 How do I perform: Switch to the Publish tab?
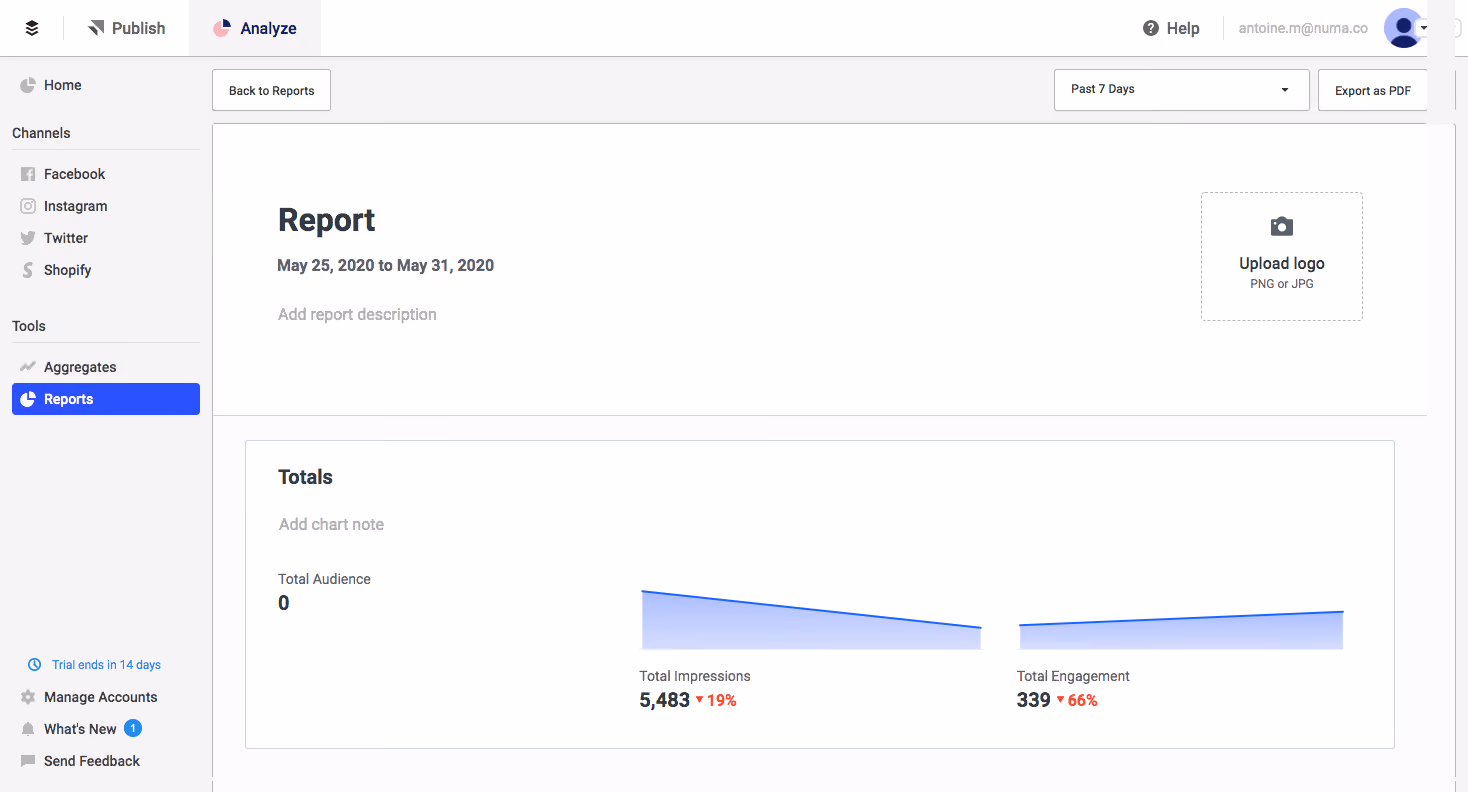(x=127, y=28)
